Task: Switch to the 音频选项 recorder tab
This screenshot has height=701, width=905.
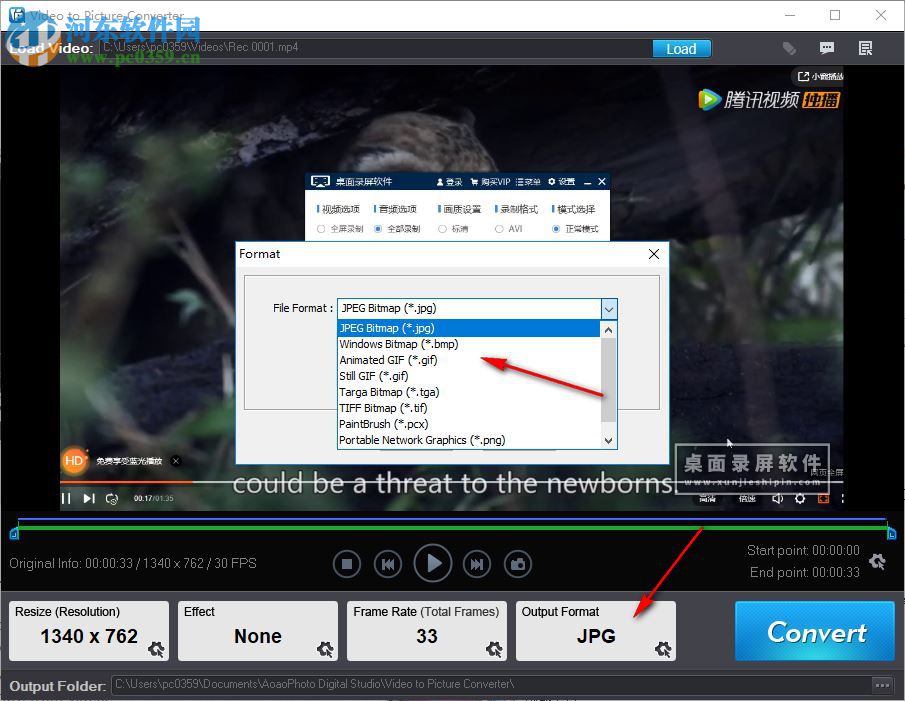Action: coord(395,209)
